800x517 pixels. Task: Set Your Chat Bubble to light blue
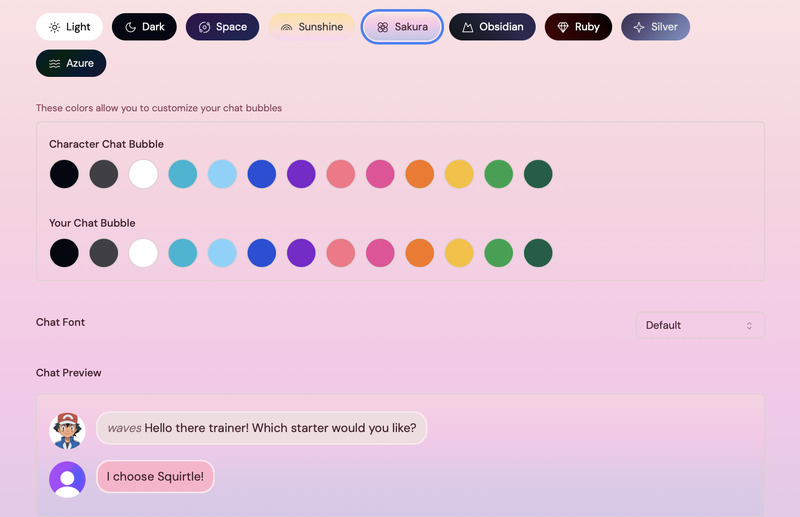click(x=222, y=253)
